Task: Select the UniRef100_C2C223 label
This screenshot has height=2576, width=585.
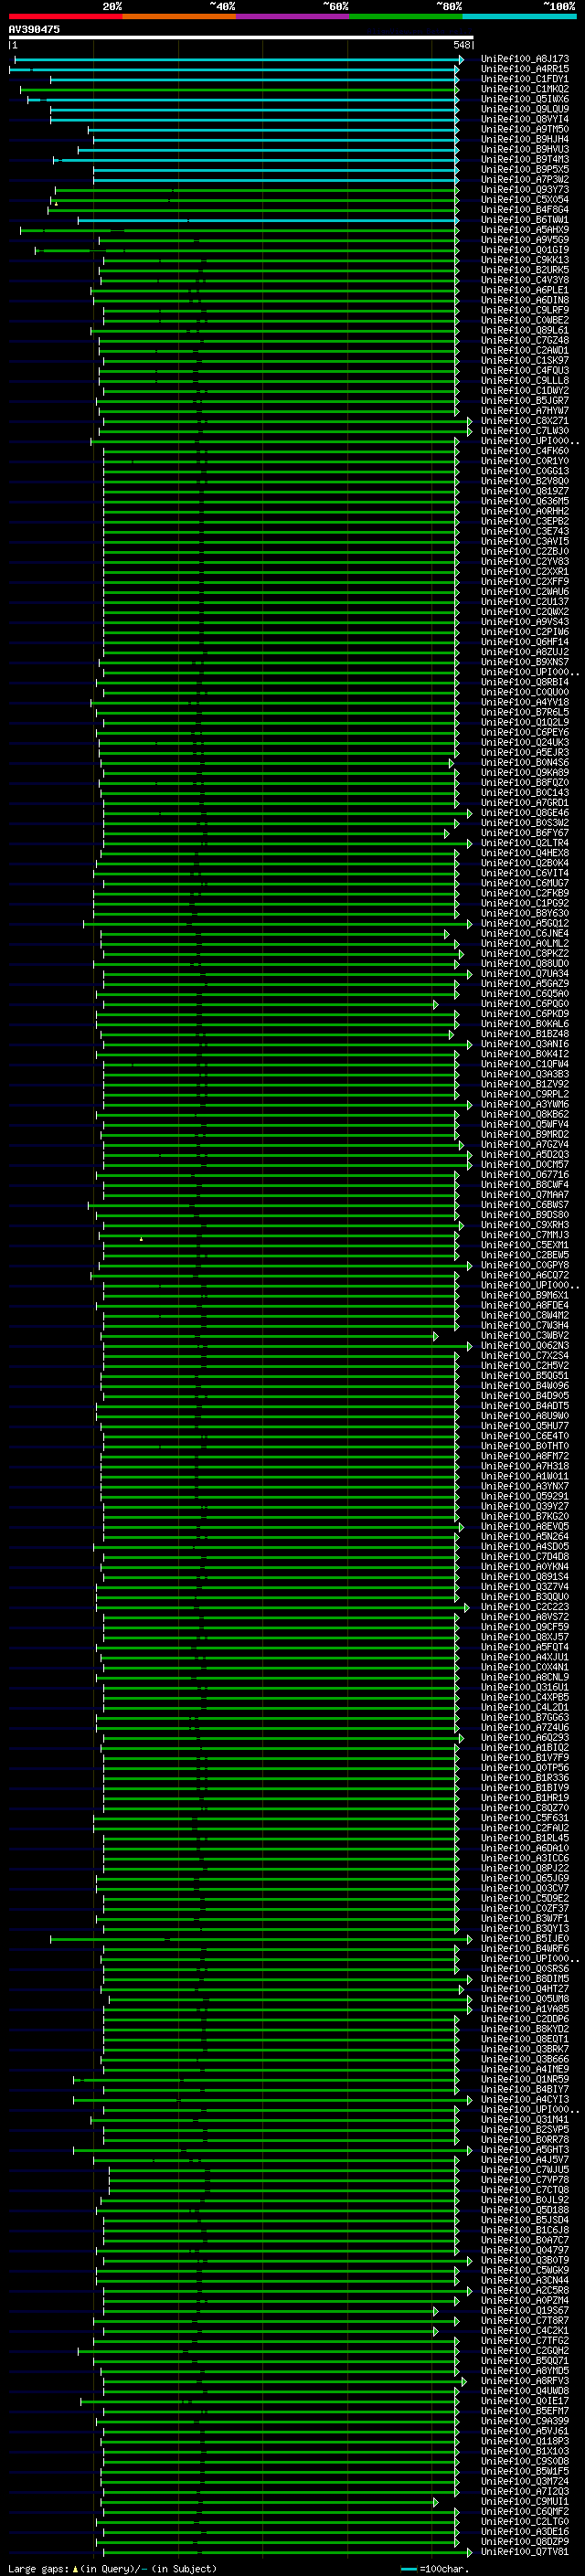Action: coord(525,1607)
